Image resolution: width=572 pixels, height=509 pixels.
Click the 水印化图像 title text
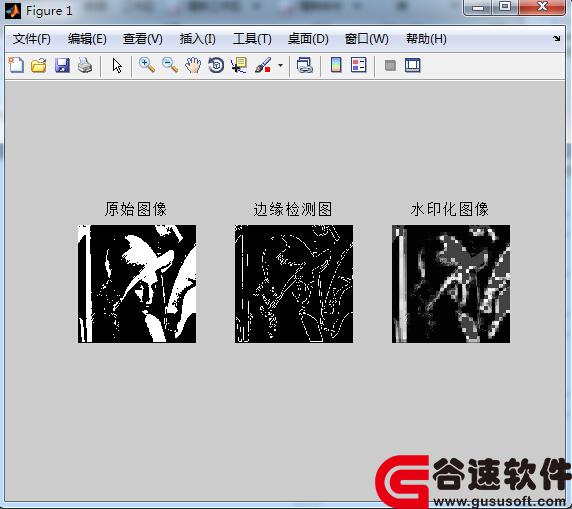(x=449, y=209)
